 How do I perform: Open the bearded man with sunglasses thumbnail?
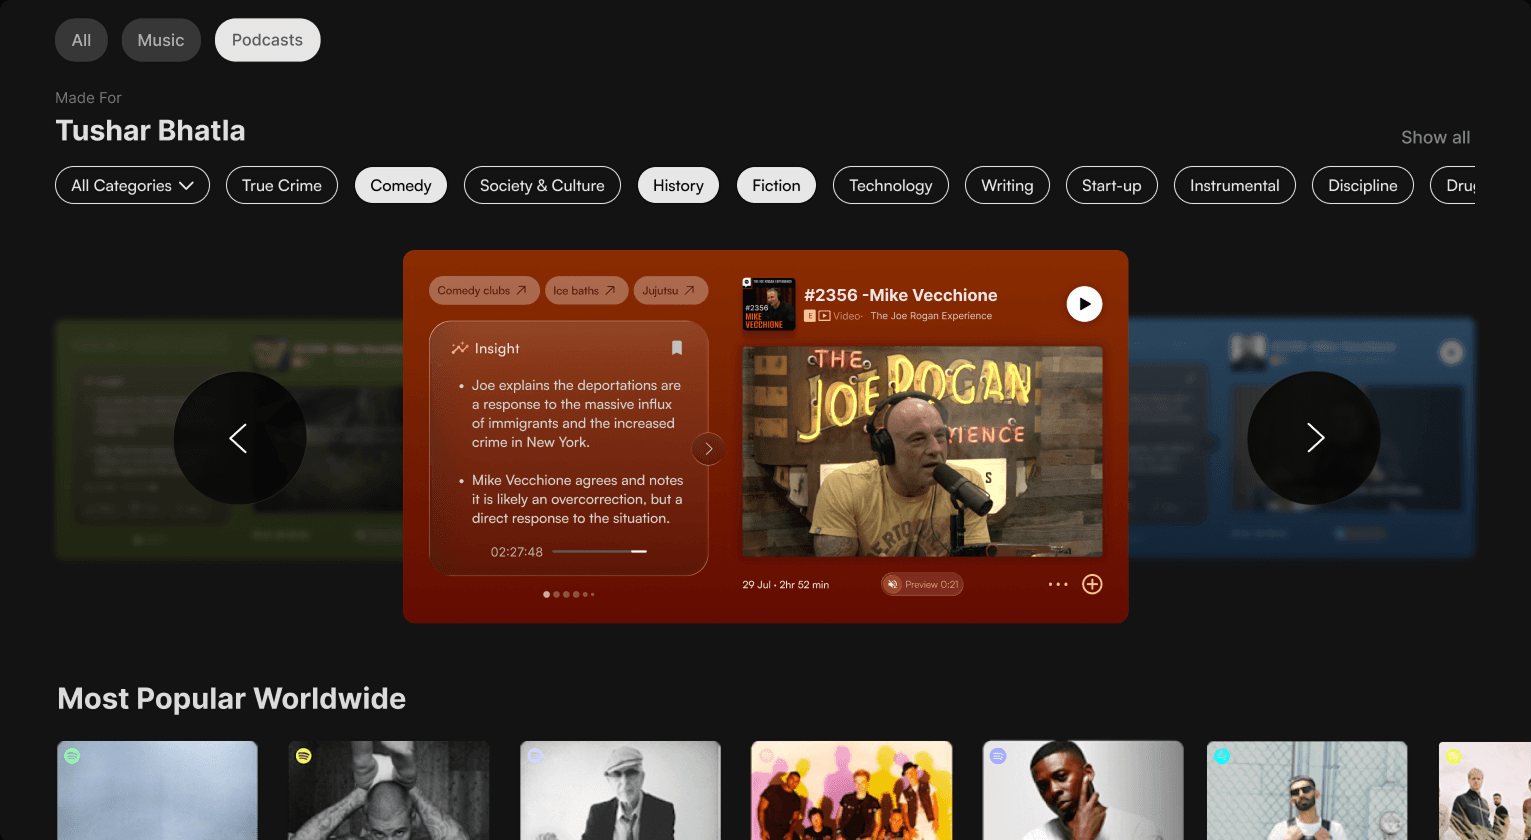[1307, 790]
